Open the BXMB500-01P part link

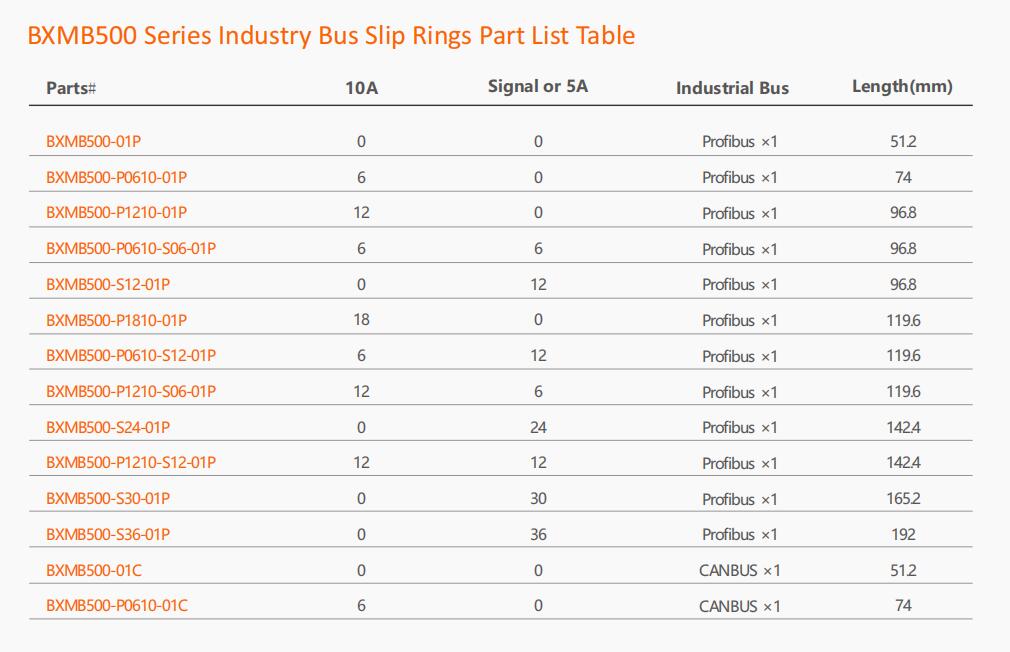click(93, 141)
